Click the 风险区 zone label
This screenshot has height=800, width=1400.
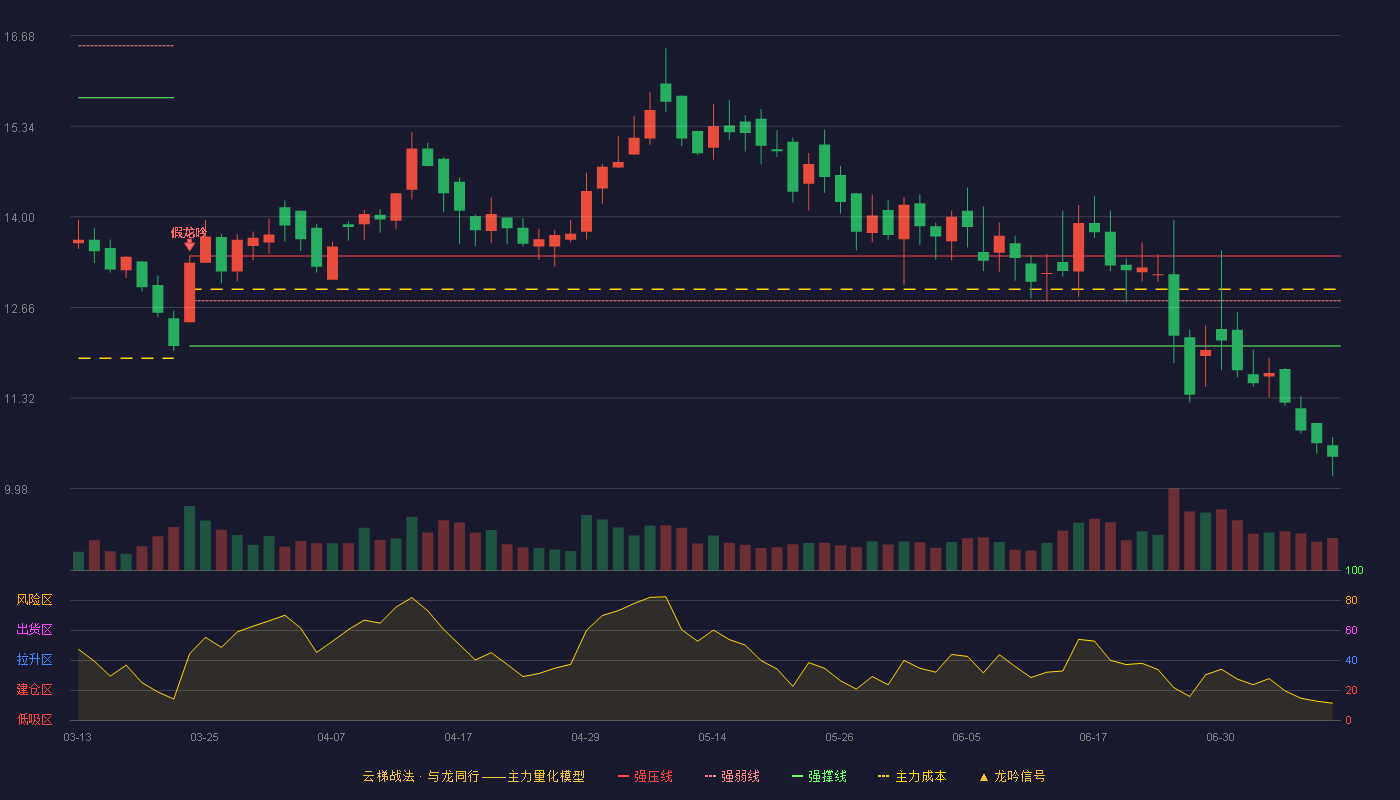click(x=34, y=600)
